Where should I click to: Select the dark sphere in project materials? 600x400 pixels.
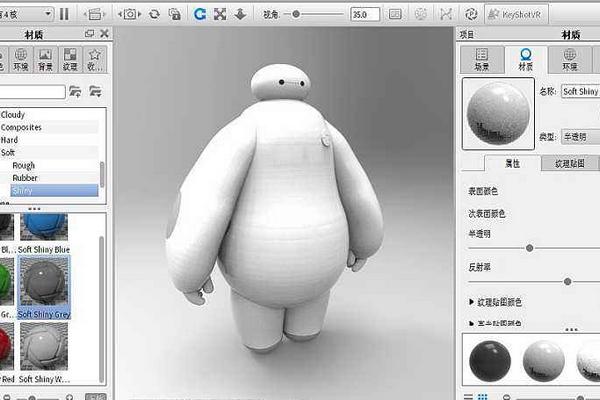coord(490,361)
